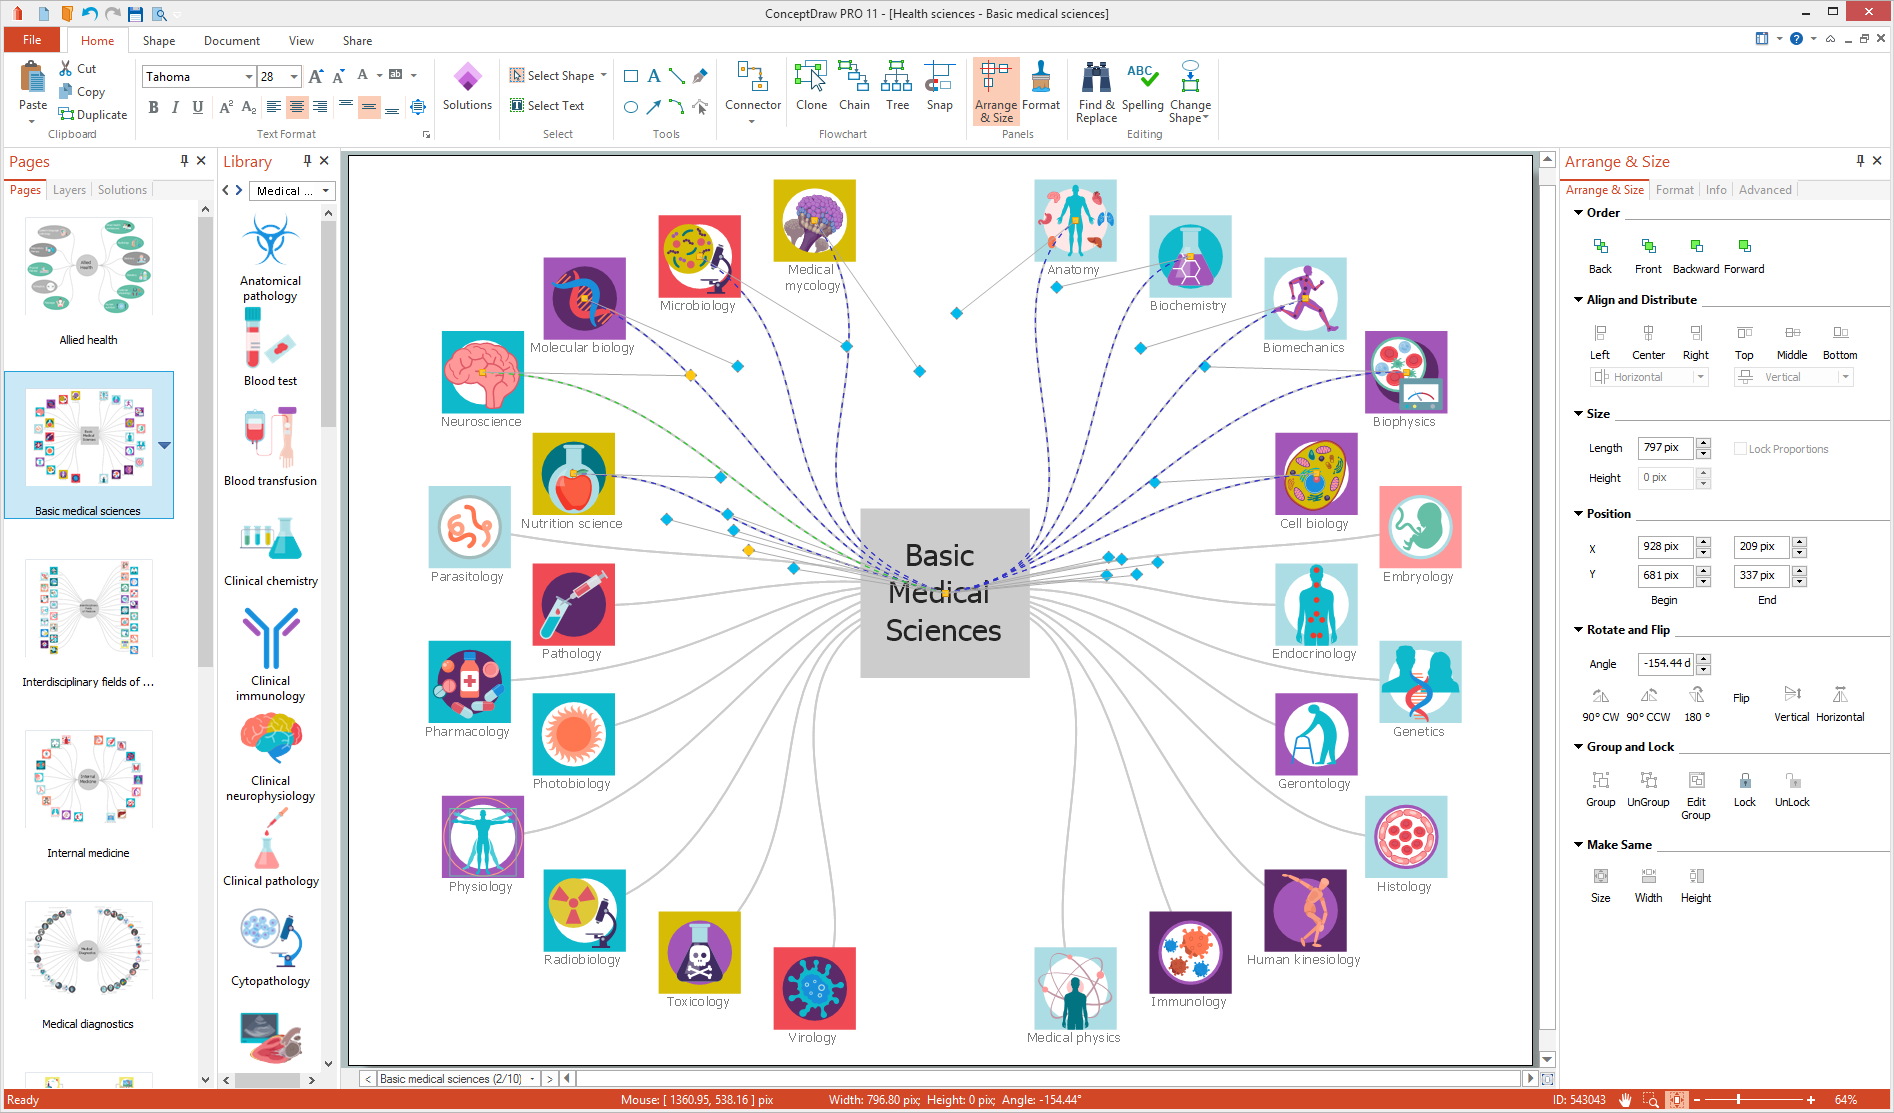Group the selected shapes

(1600, 789)
